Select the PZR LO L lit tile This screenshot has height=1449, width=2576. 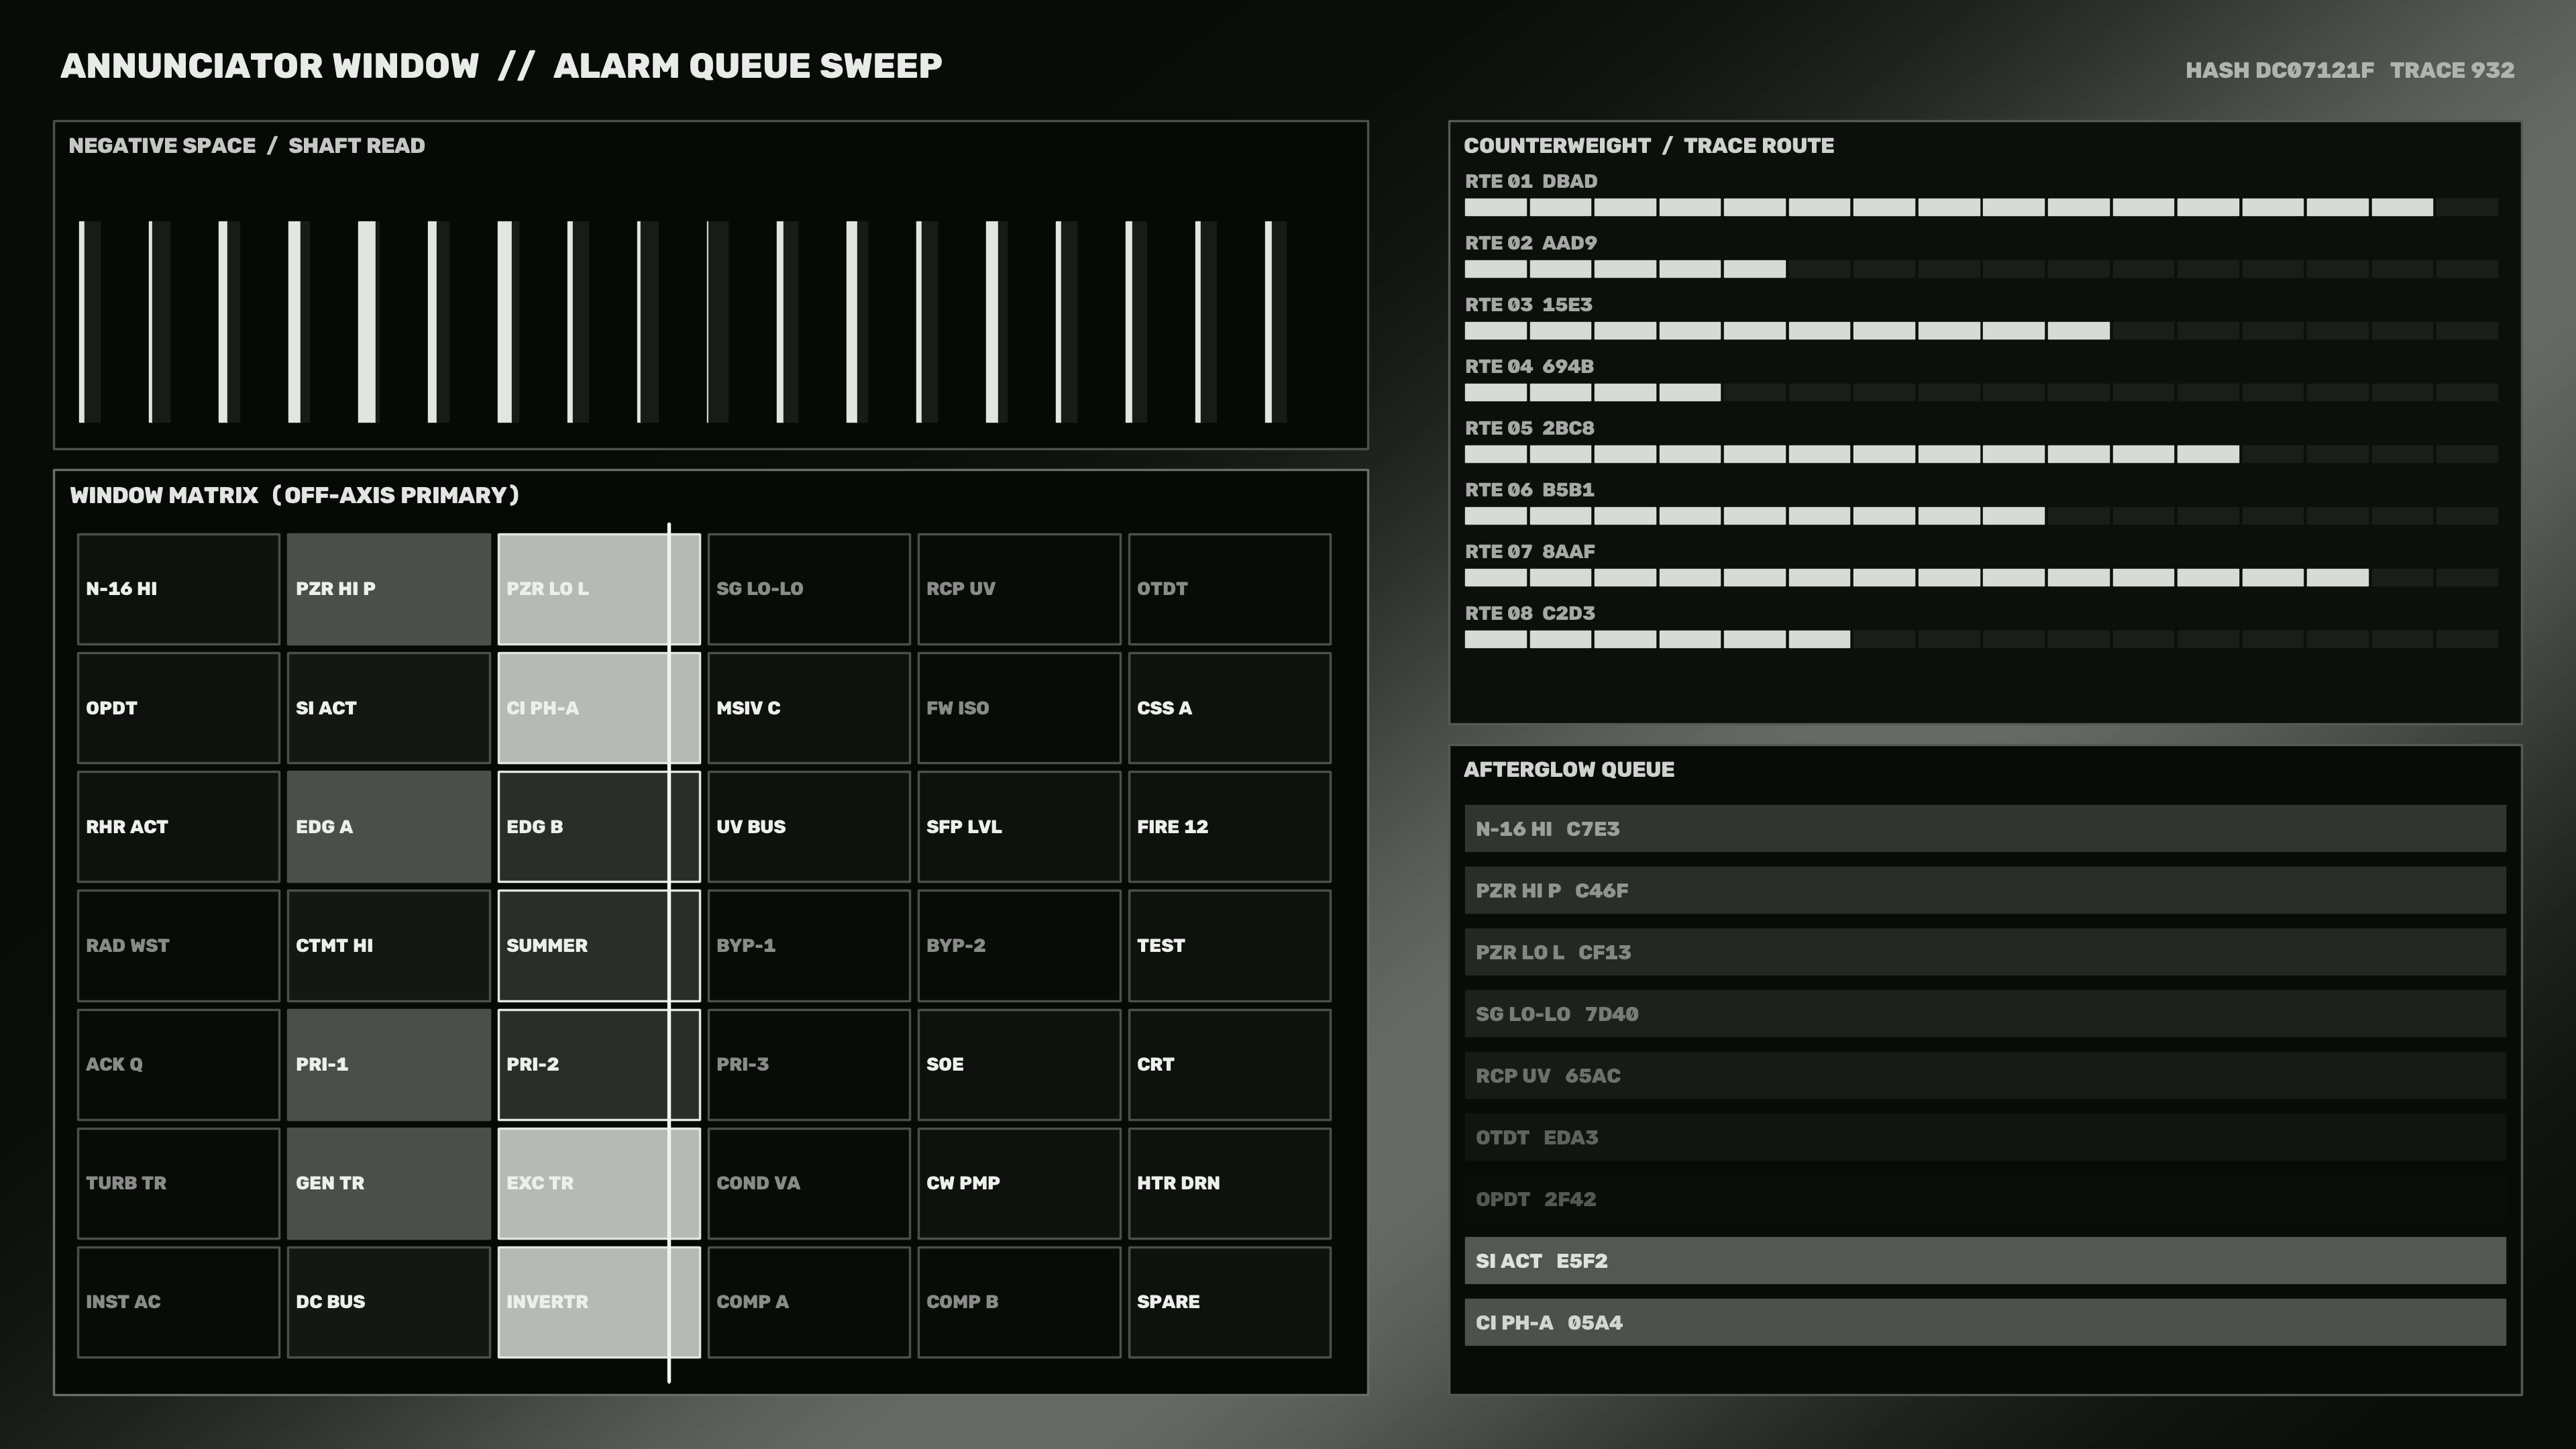(x=599, y=589)
